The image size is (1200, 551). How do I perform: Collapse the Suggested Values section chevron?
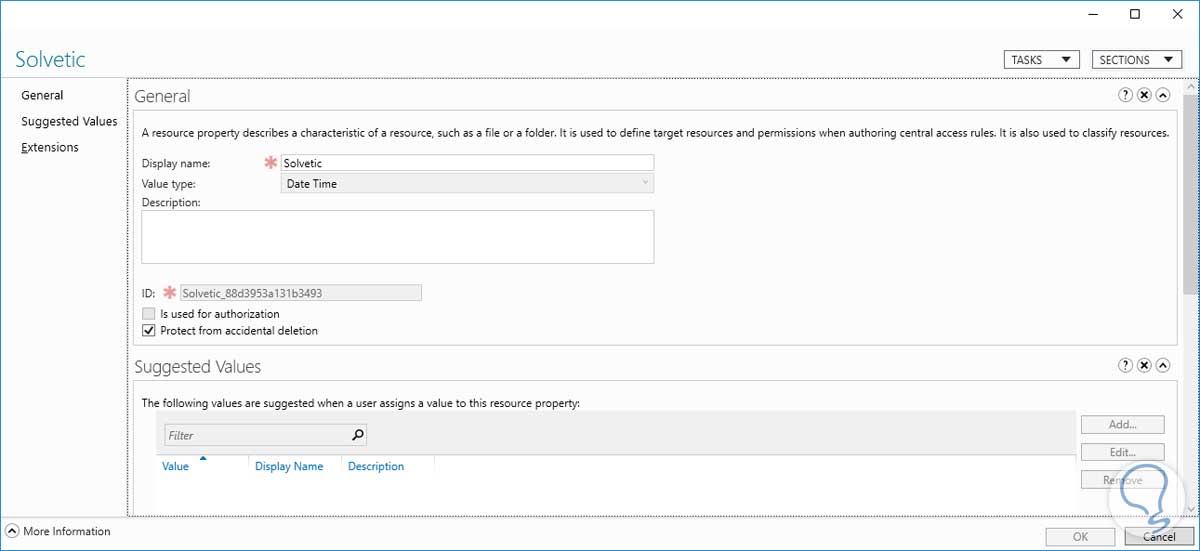(x=1163, y=366)
